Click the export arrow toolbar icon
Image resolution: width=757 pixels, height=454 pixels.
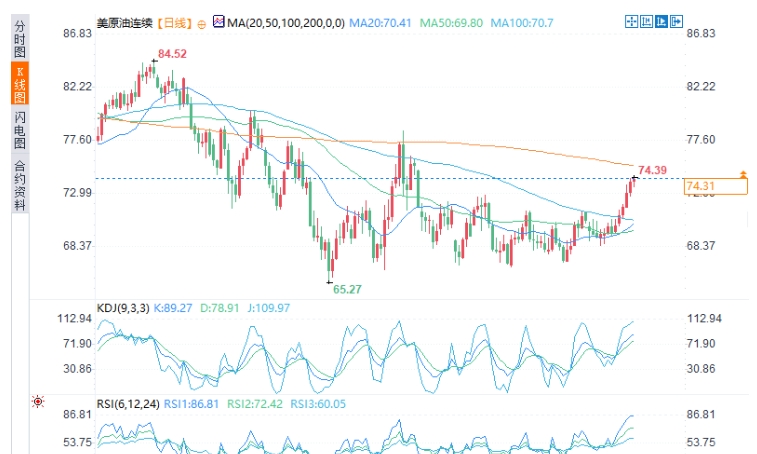[676, 21]
